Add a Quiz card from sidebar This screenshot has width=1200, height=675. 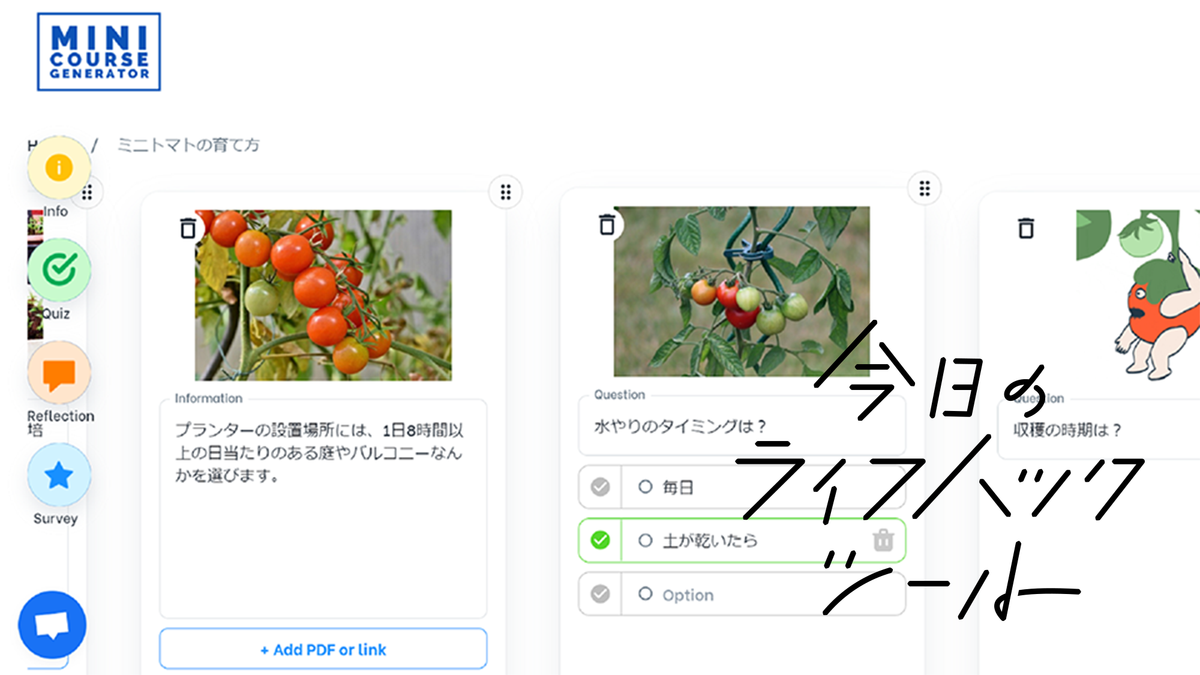coord(59,270)
